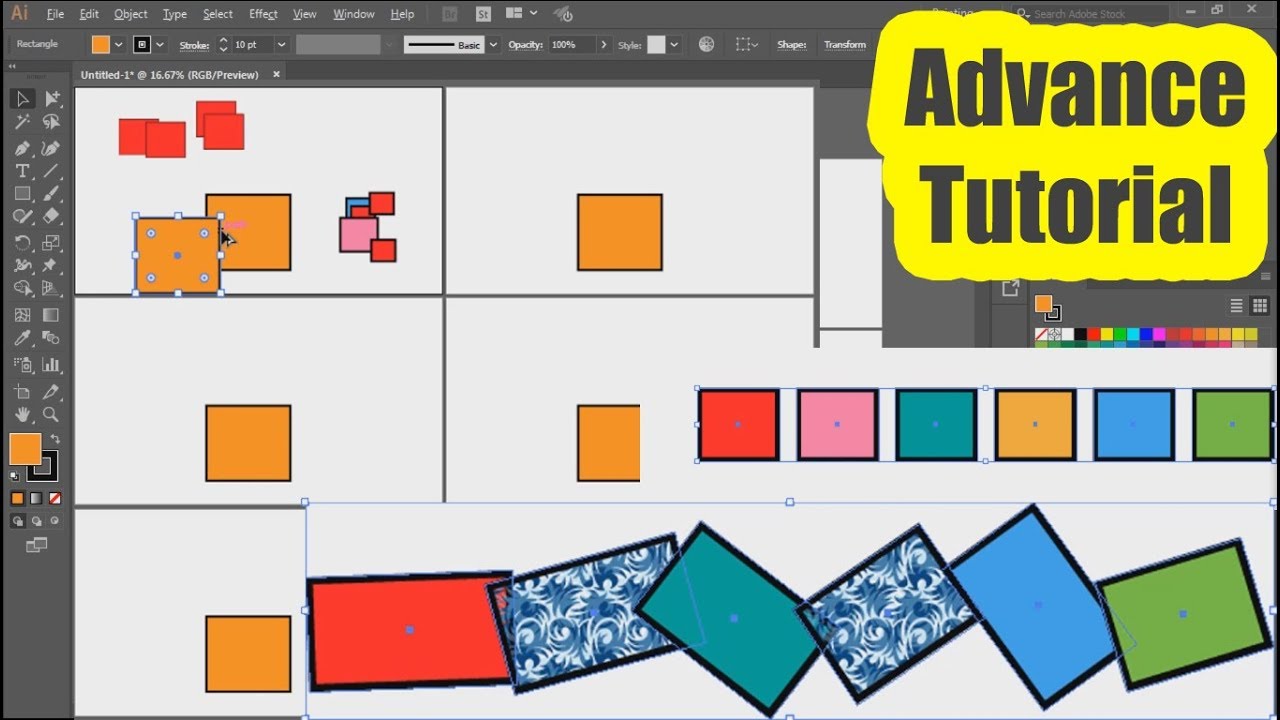Screen dimensions: 1280x720
Task: Select the Rotate tool
Action: pyautogui.click(x=22, y=243)
